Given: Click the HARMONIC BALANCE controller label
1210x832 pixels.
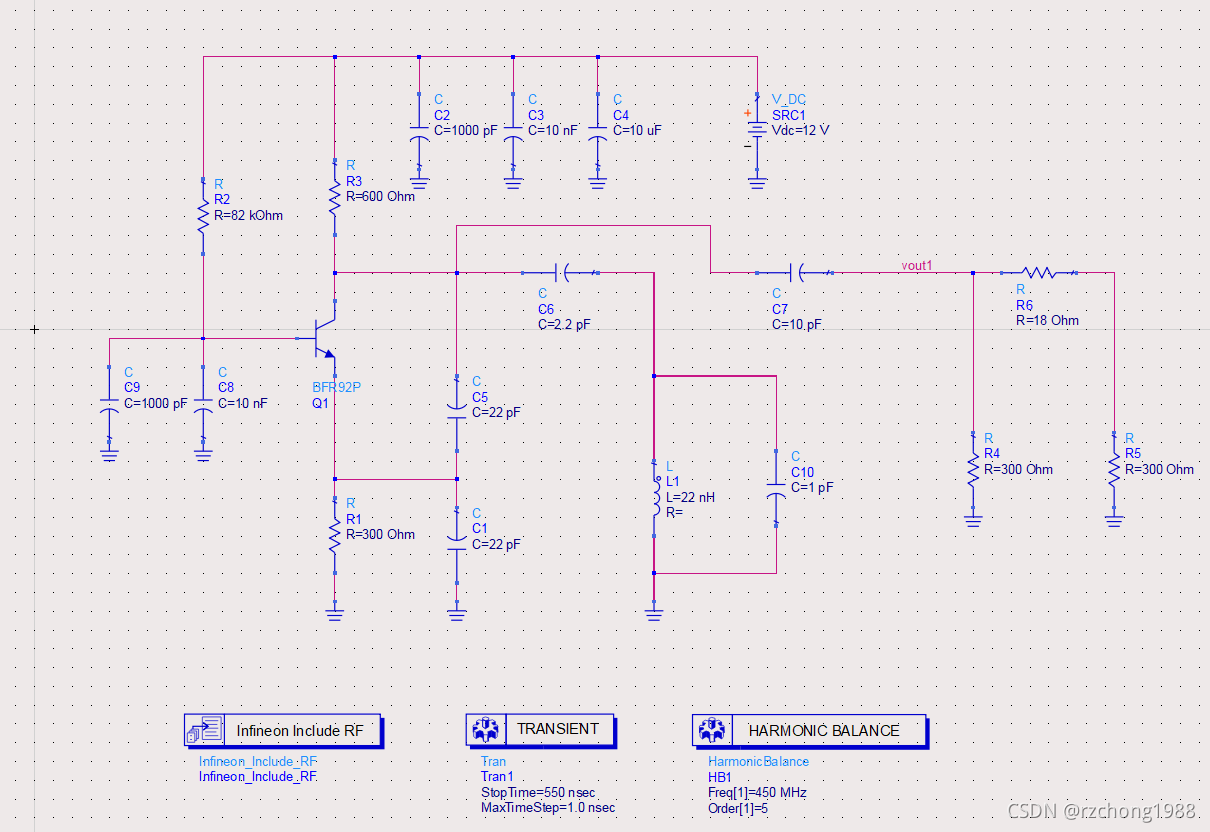Looking at the screenshot, I should point(824,731).
